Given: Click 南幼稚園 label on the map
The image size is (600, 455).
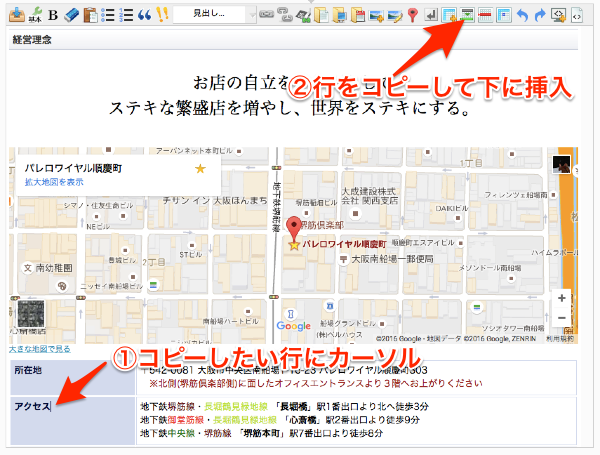Looking at the screenshot, I should coord(54,268).
